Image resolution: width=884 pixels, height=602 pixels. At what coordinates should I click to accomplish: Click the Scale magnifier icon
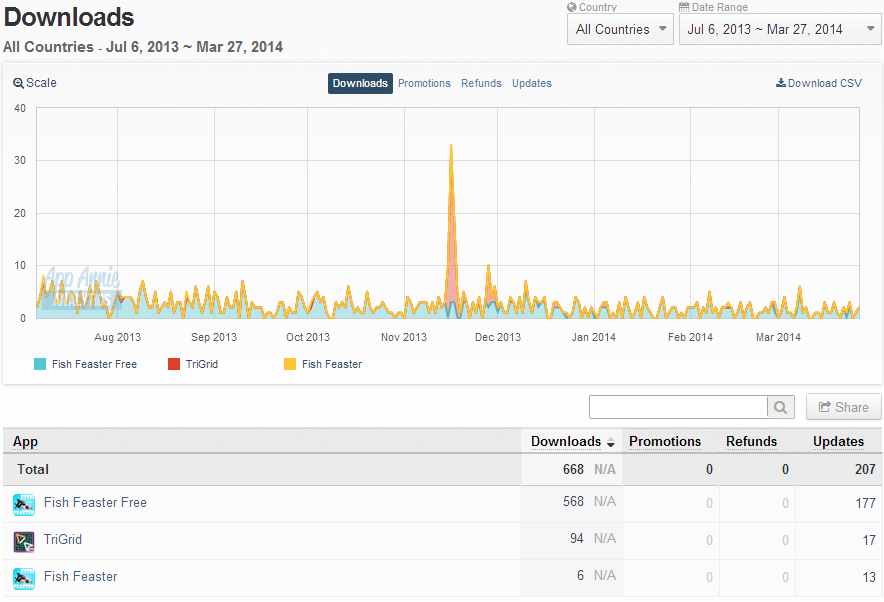click(x=19, y=83)
